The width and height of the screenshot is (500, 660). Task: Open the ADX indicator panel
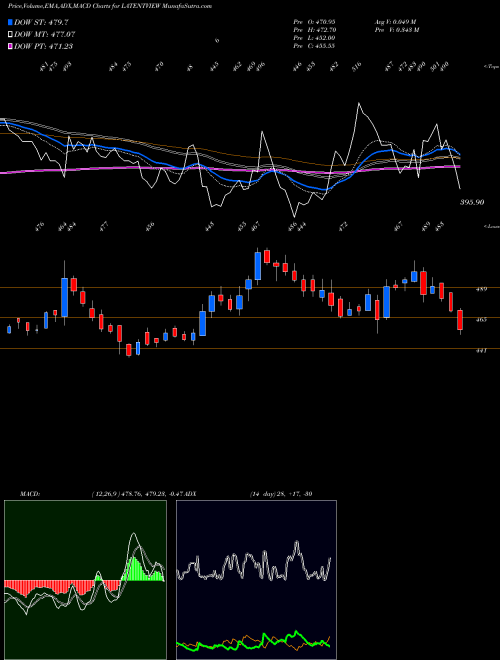(256, 580)
